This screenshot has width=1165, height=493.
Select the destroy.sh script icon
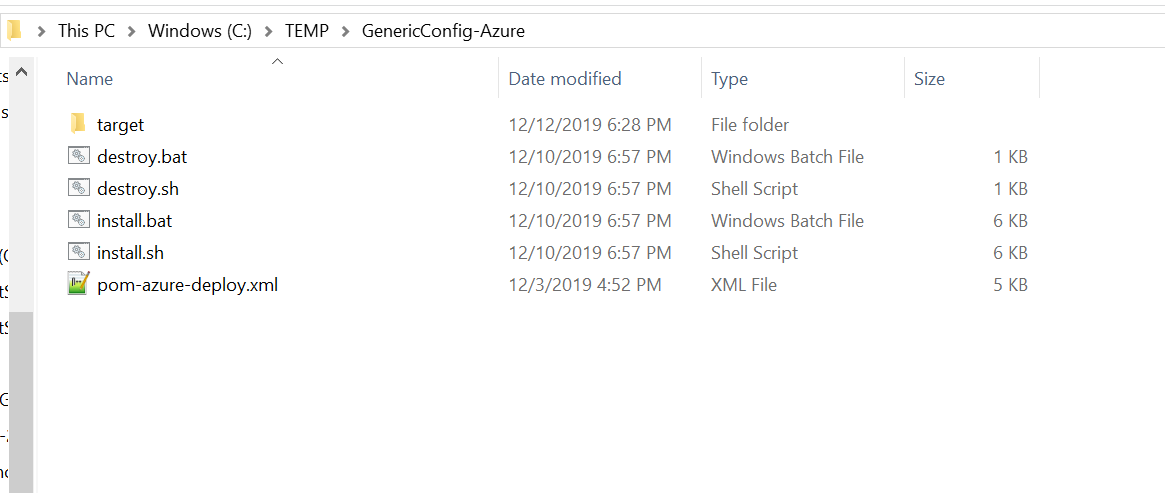click(x=79, y=188)
